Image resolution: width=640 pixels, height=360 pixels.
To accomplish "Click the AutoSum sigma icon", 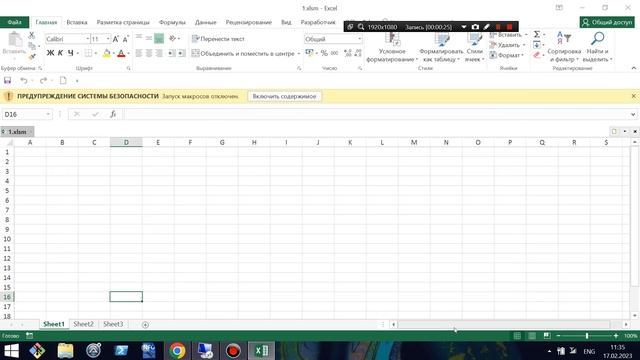I will point(537,35).
